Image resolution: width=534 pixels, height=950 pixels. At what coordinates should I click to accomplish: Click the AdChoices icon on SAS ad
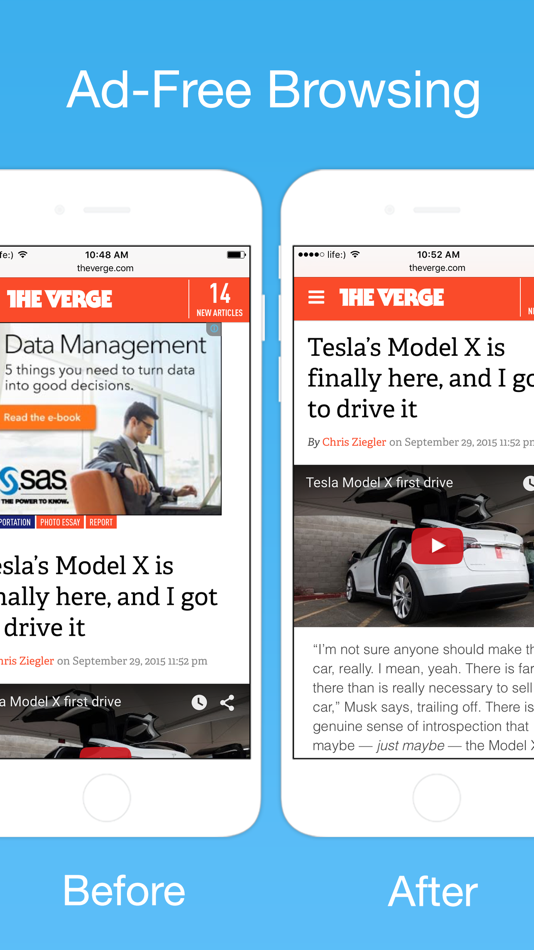point(214,328)
